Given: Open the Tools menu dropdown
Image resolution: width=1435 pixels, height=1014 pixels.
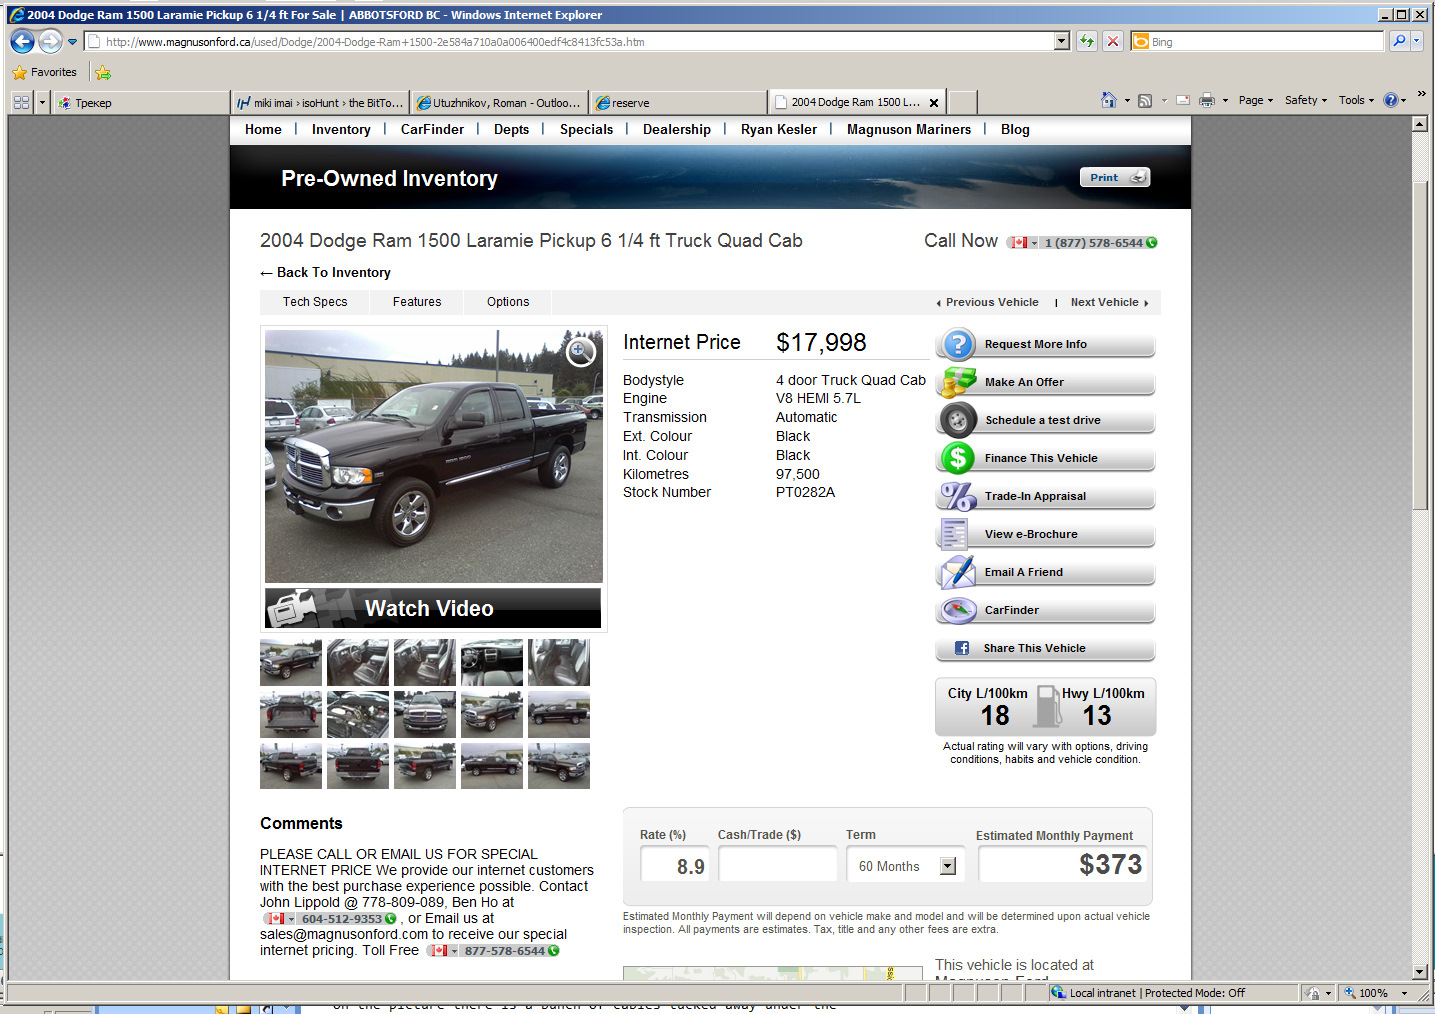Looking at the screenshot, I should click(x=1356, y=100).
